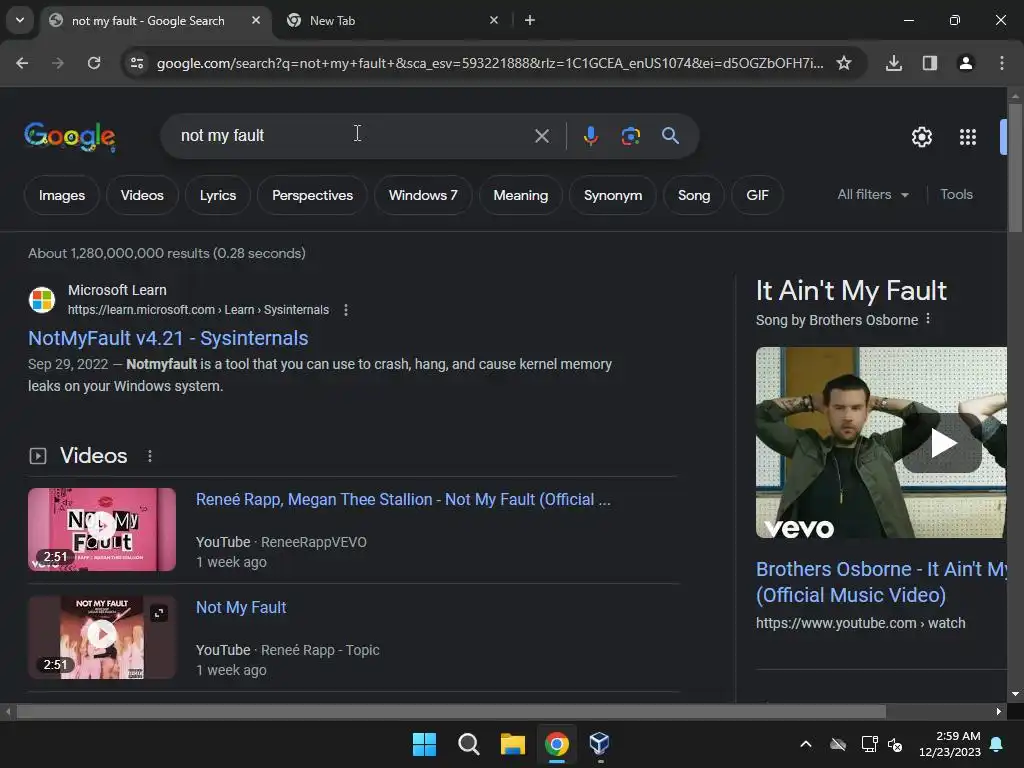The height and width of the screenshot is (768, 1024).
Task: Close the New Tab tab
Action: pyautogui.click(x=494, y=20)
